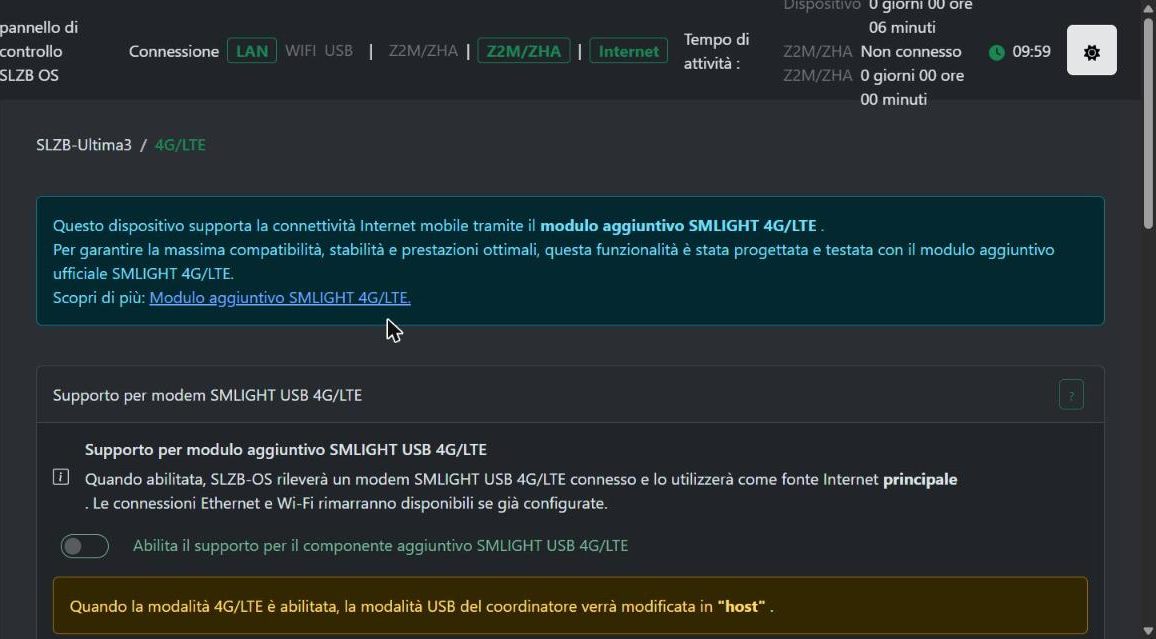Viewport: 1156px width, 639px height.
Task: Click the 'Abilita il supporto per il componente' label
Action: click(x=380, y=546)
